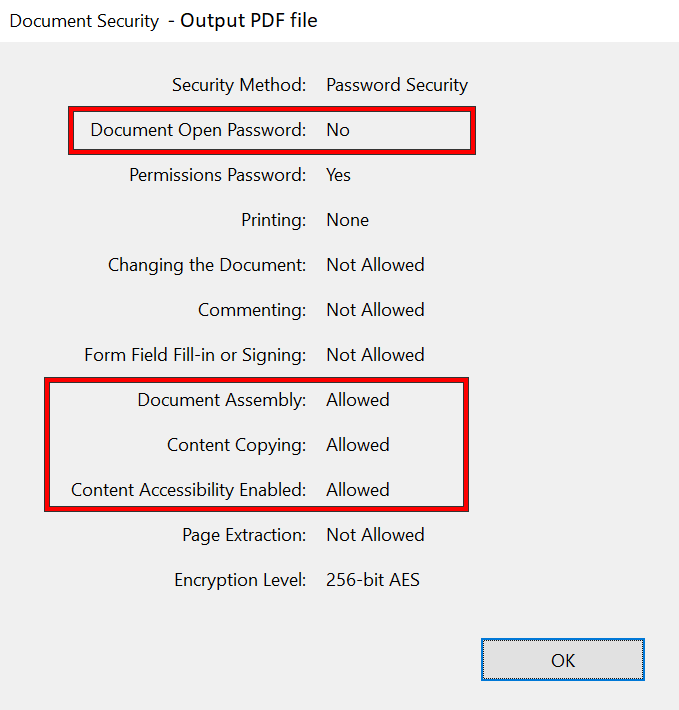679x710 pixels.
Task: Click the Changing the Document label
Action: [207, 265]
